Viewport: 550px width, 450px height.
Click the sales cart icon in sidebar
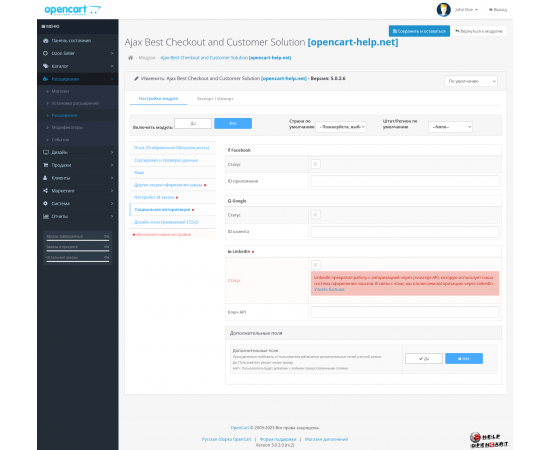pyautogui.click(x=46, y=165)
